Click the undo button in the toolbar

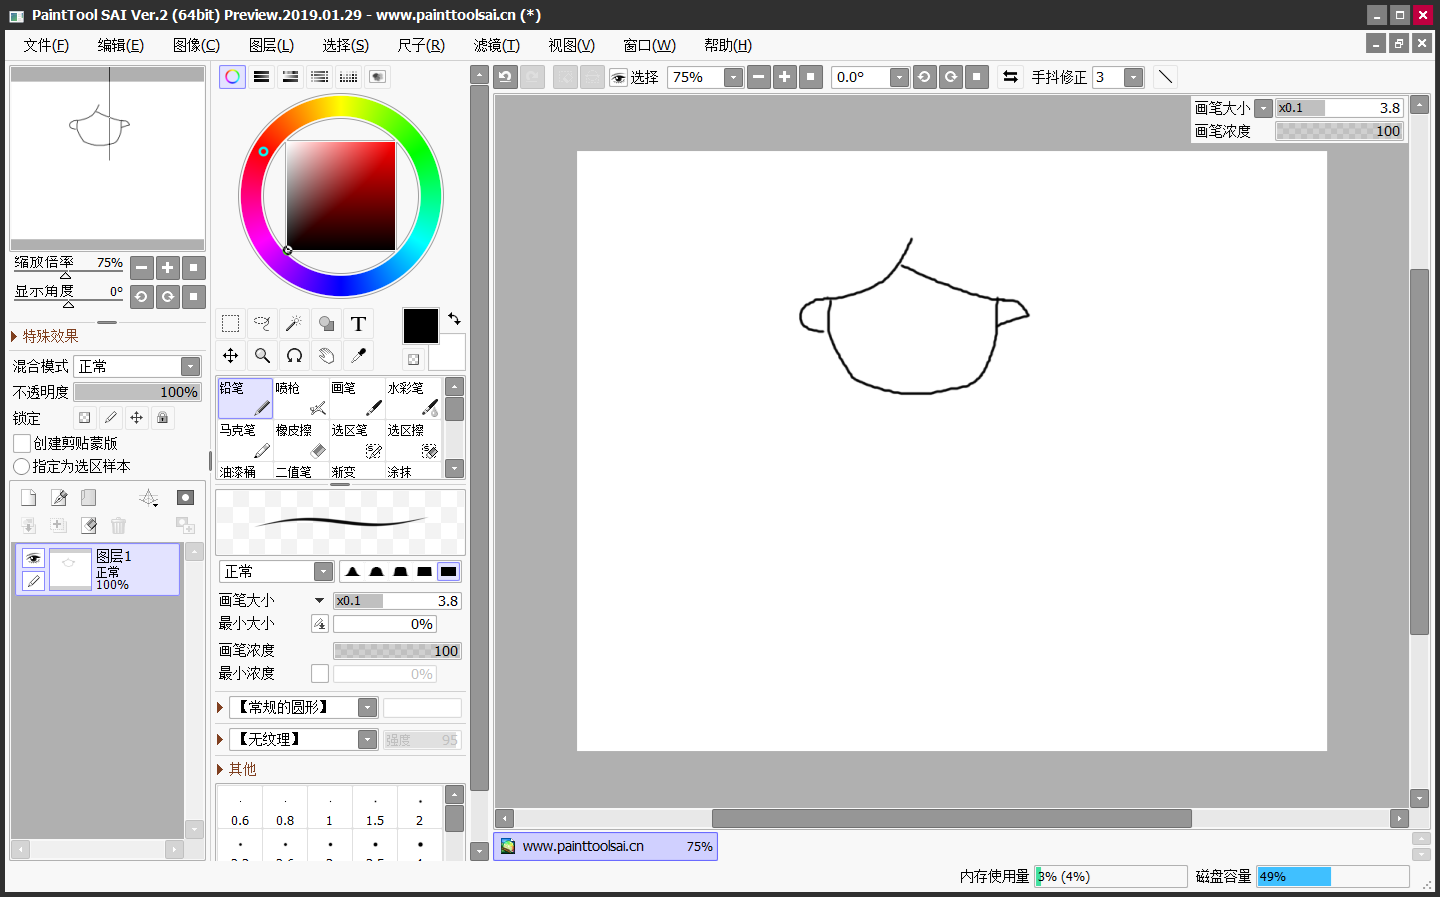pyautogui.click(x=506, y=77)
